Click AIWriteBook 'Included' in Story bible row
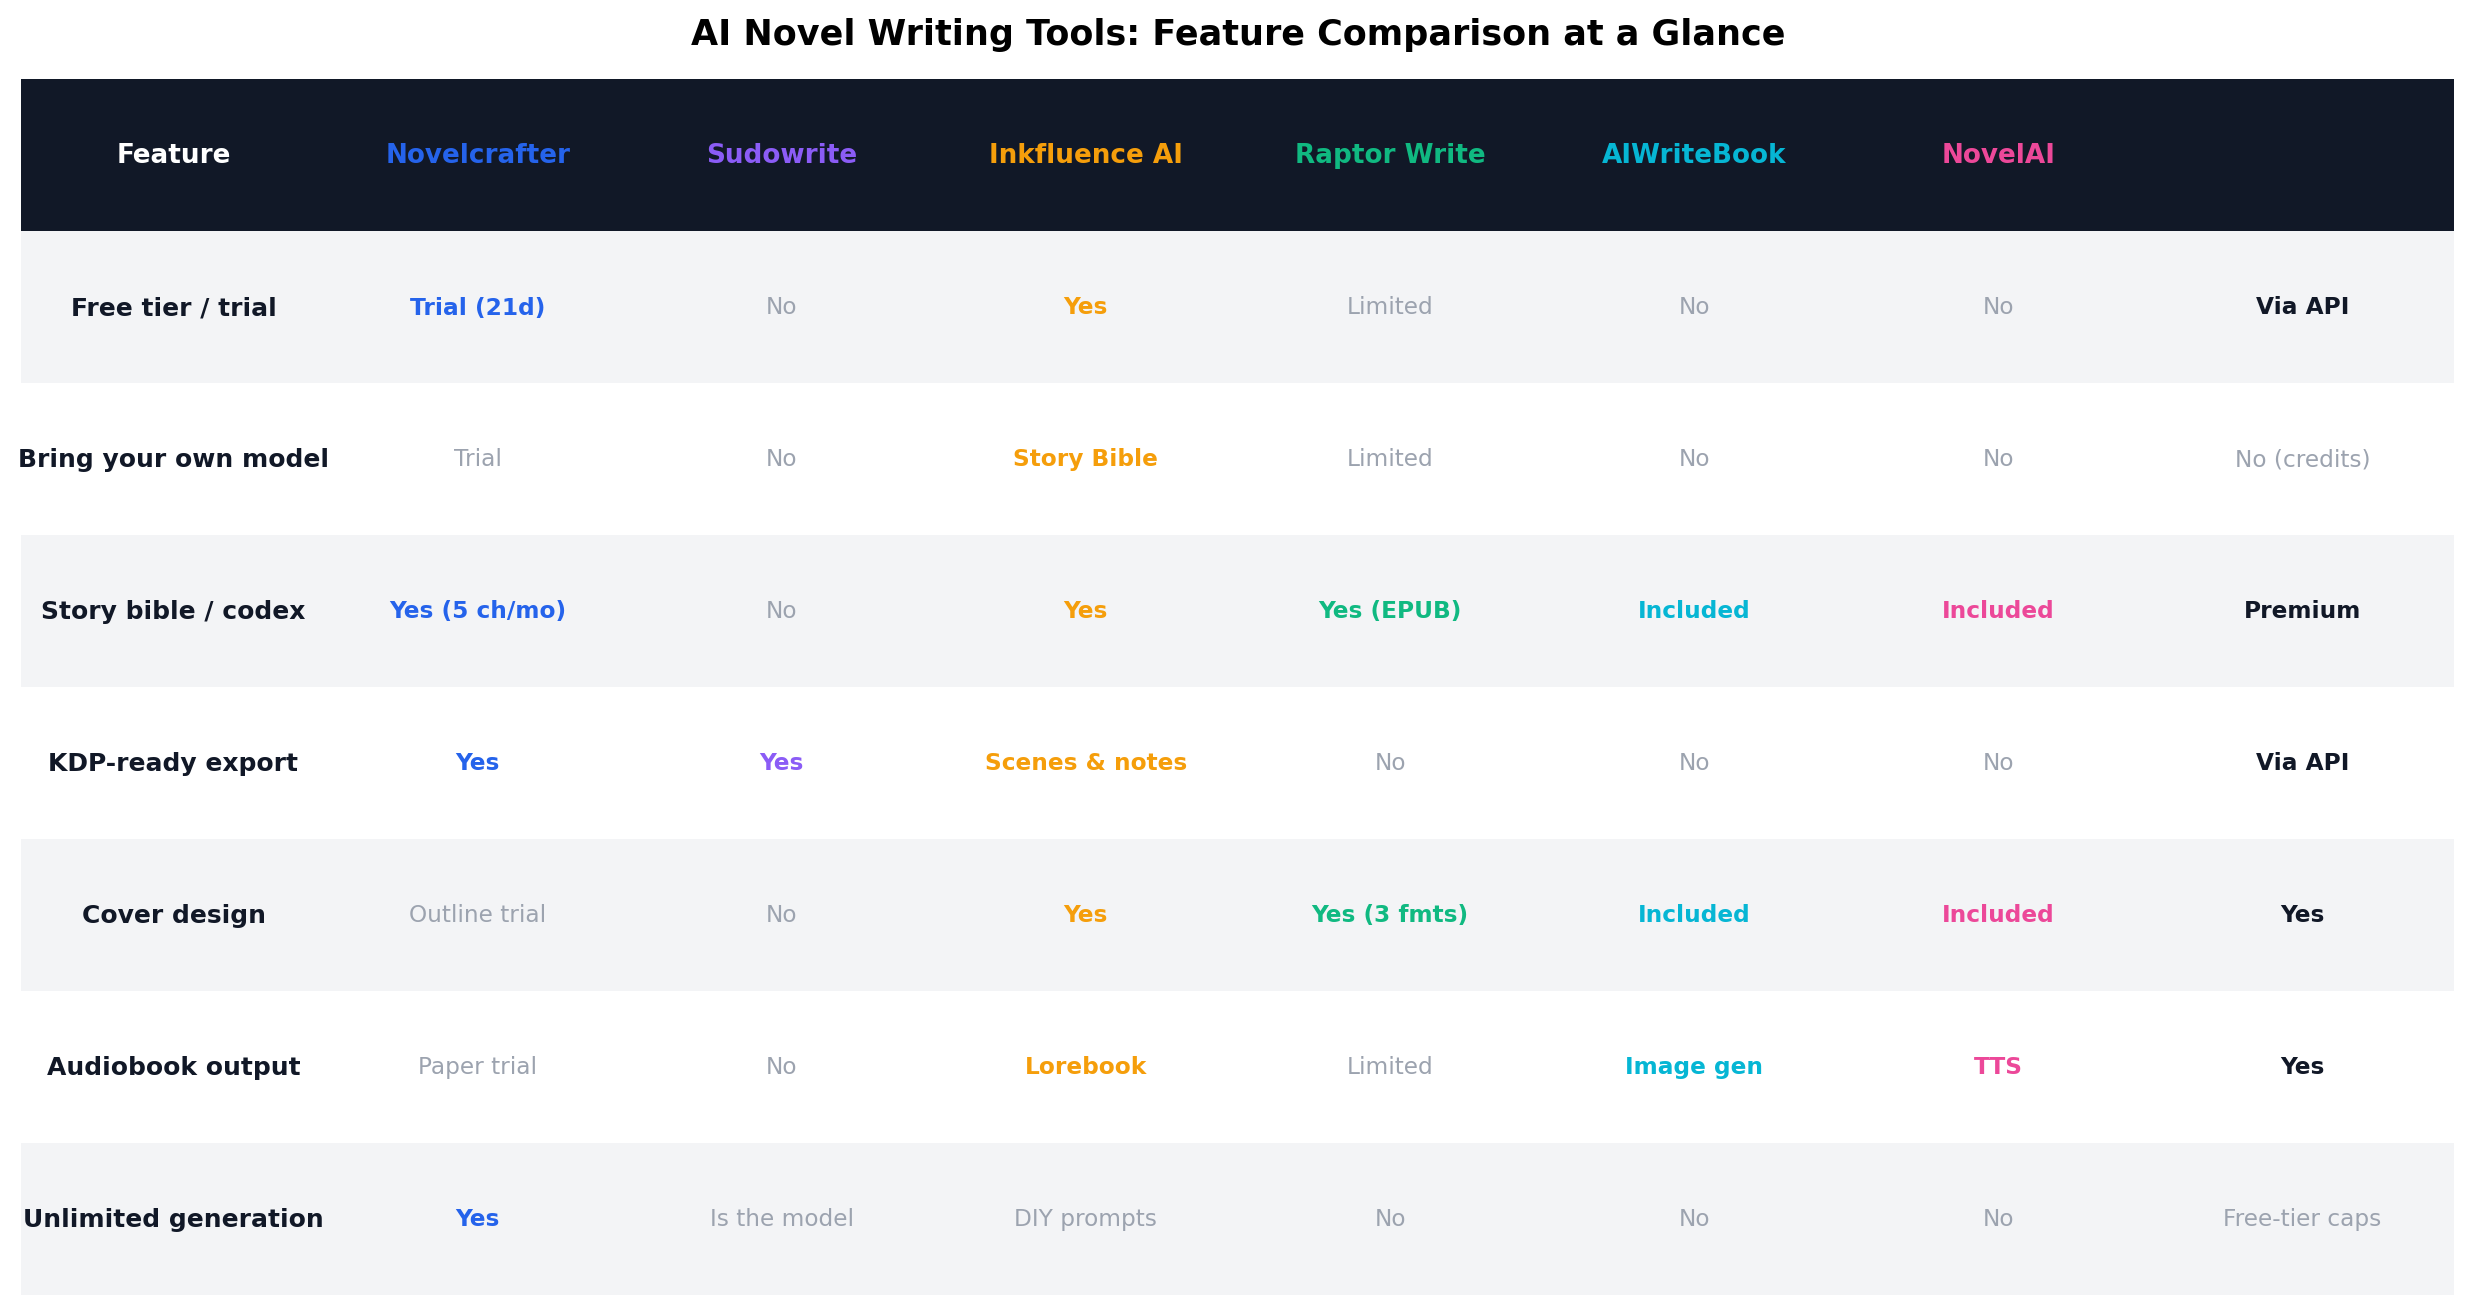The image size is (2472, 1313). click(x=1694, y=611)
